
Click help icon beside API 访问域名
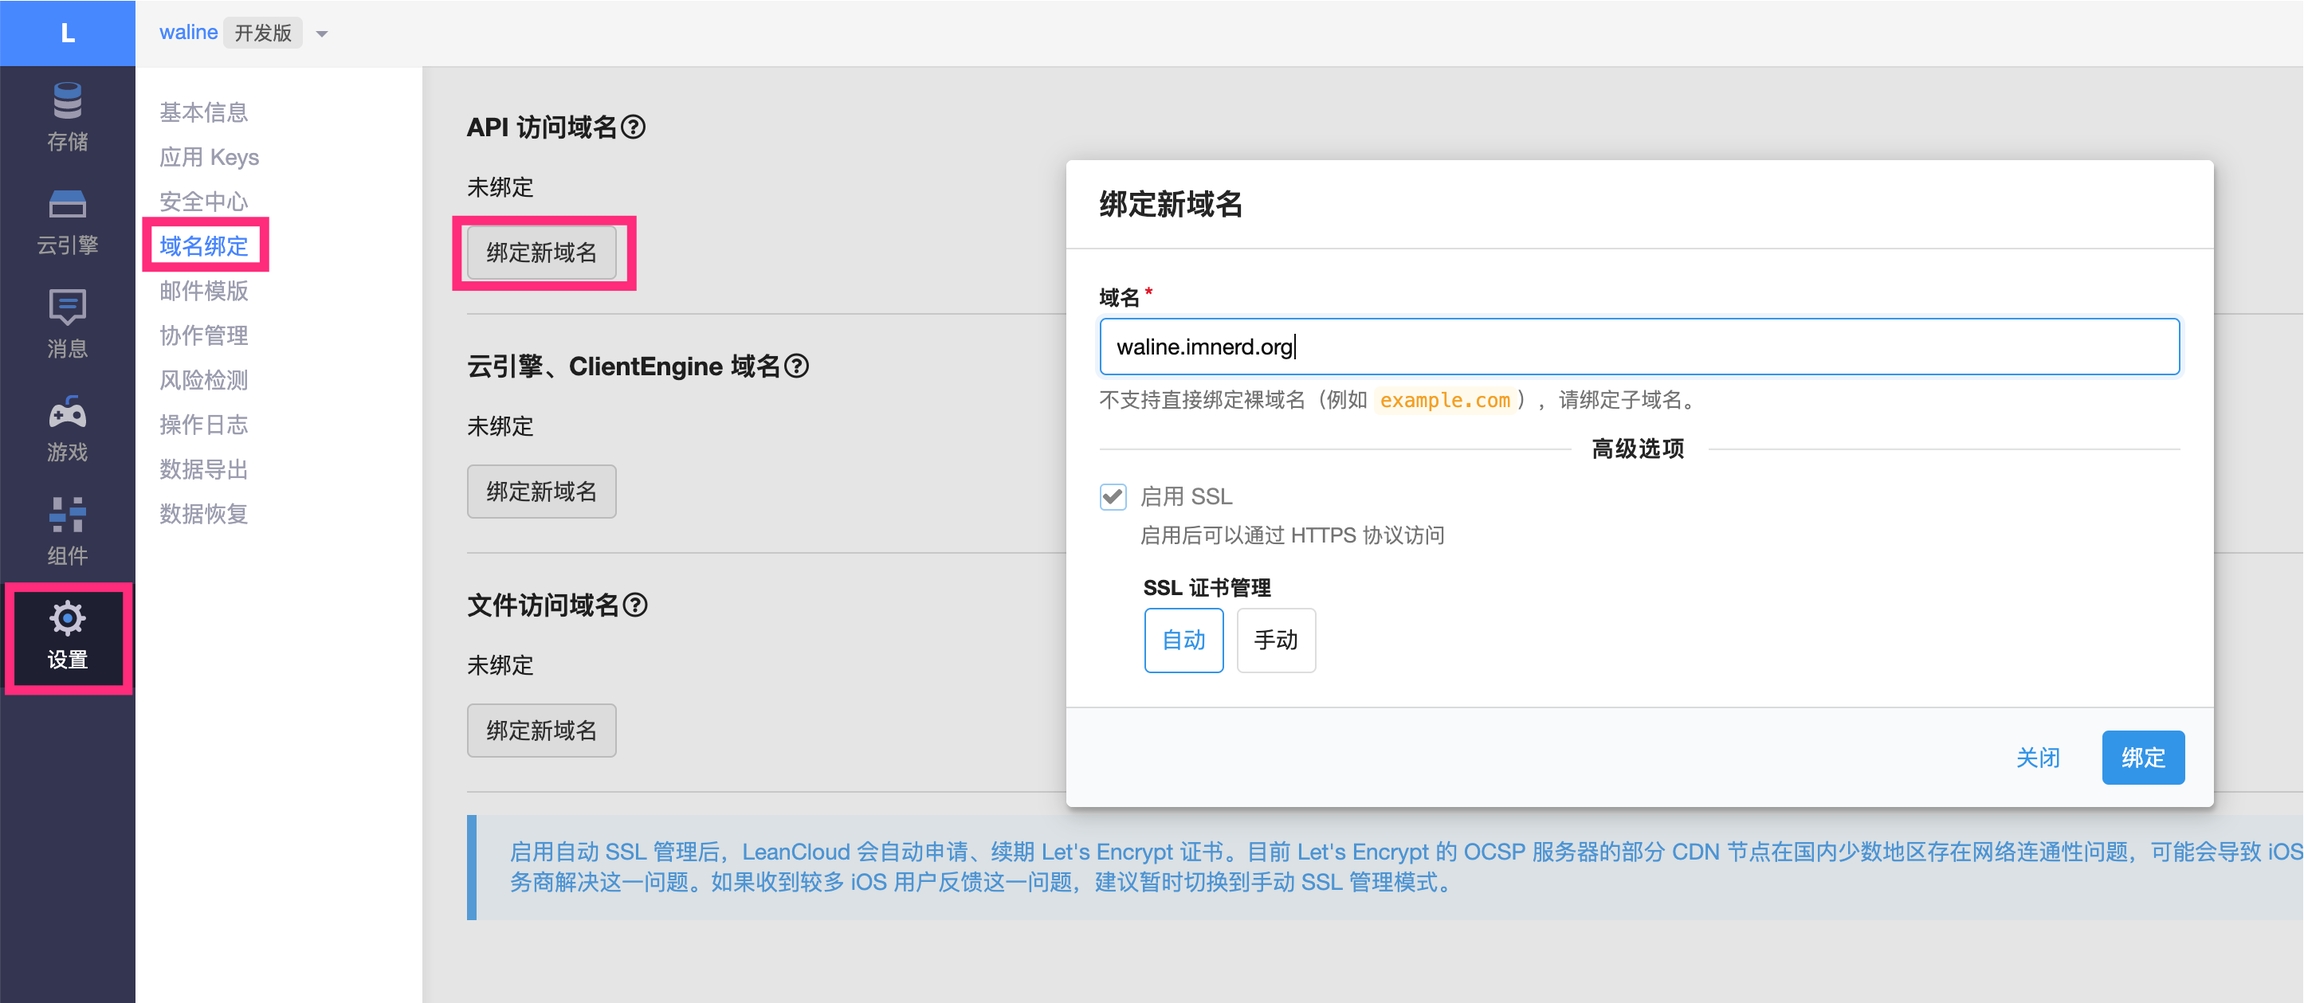633,127
